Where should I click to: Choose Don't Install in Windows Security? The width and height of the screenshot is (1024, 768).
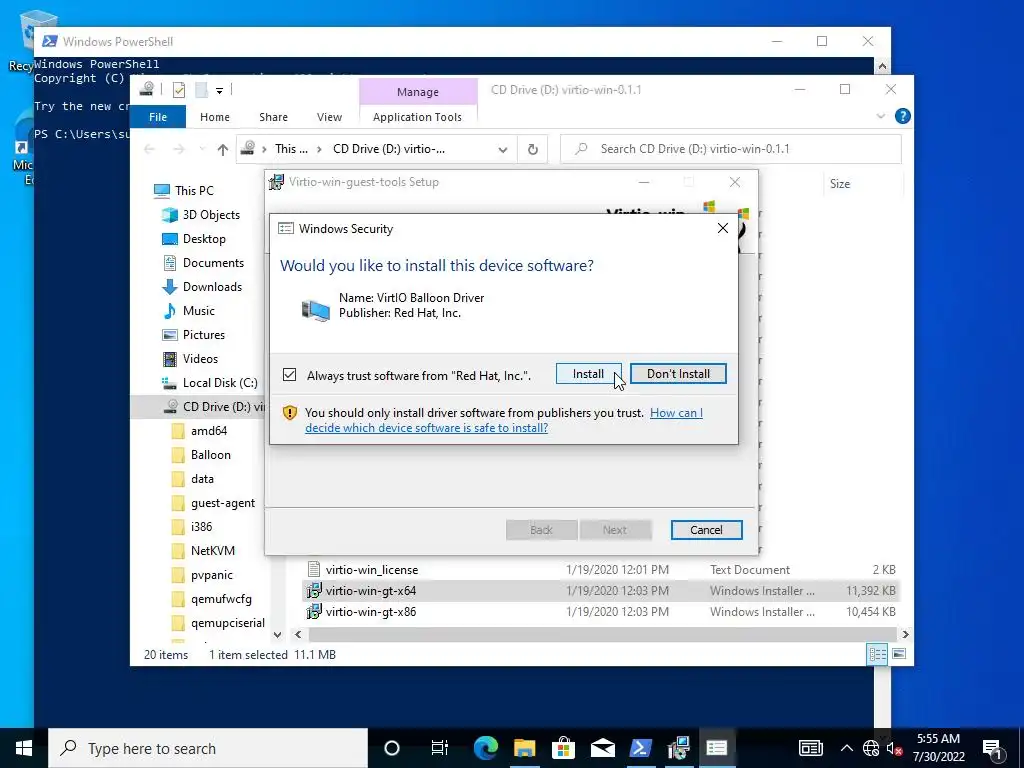(678, 374)
